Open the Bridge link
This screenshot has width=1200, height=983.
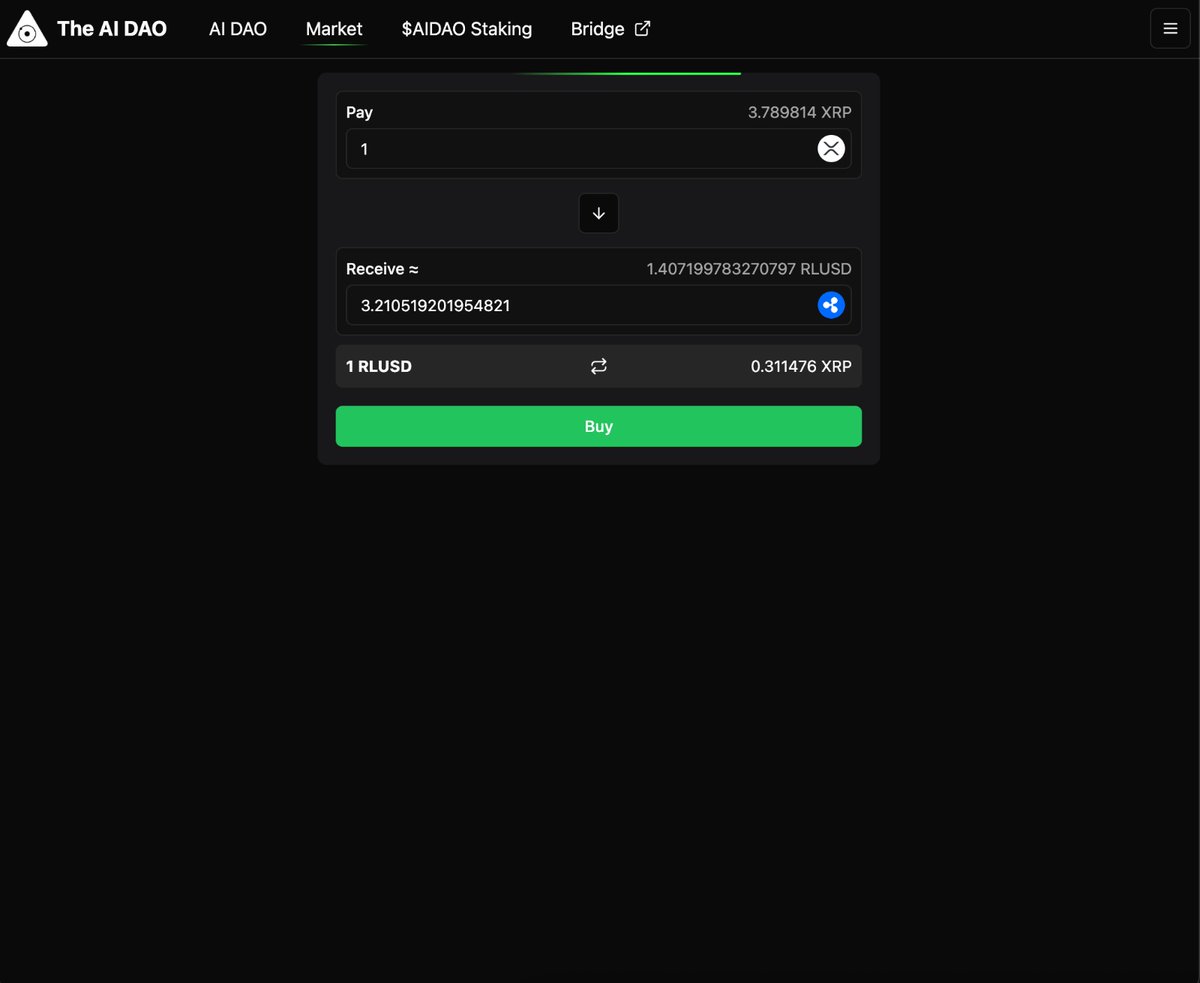[598, 29]
